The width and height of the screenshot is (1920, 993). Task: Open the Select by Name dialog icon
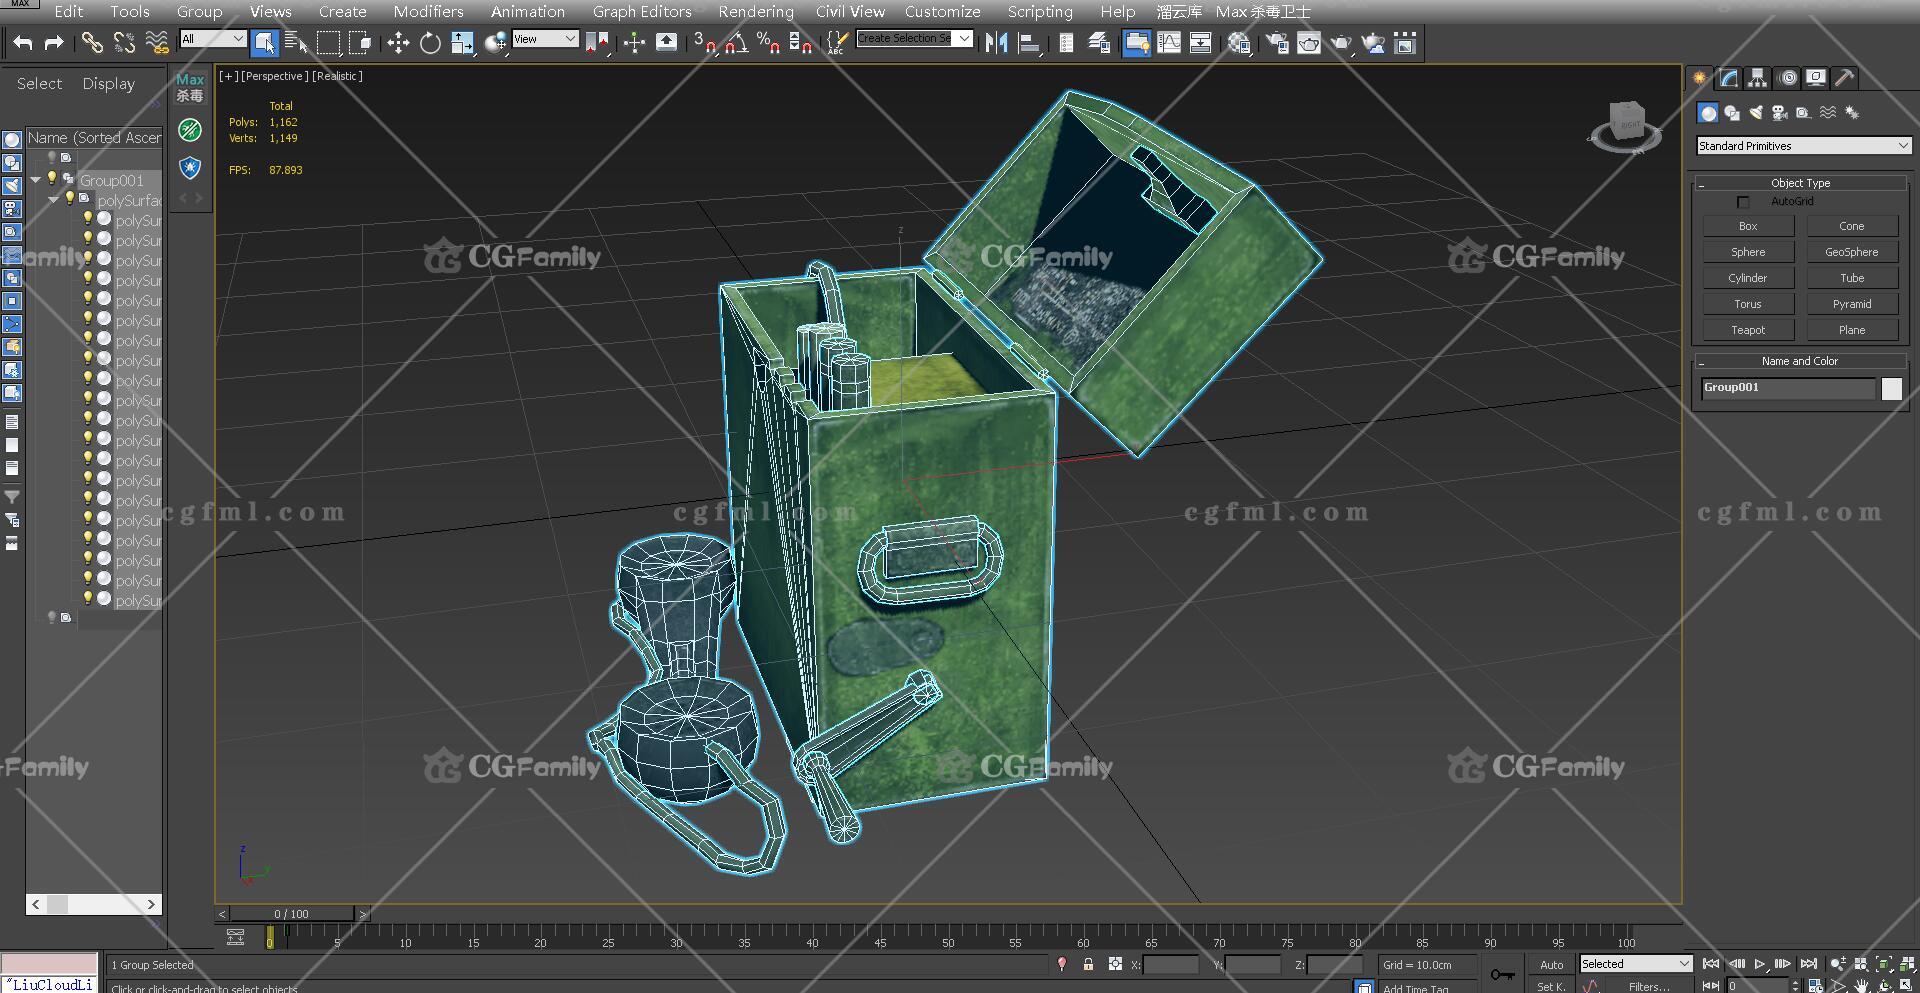pos(296,42)
